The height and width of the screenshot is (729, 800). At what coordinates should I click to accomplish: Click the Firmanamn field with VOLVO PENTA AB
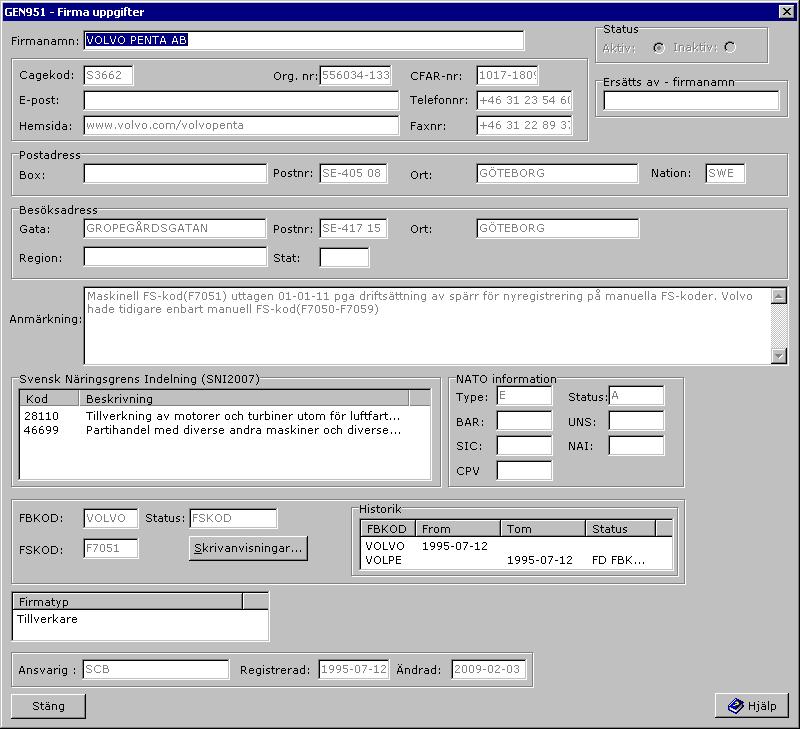tap(304, 40)
